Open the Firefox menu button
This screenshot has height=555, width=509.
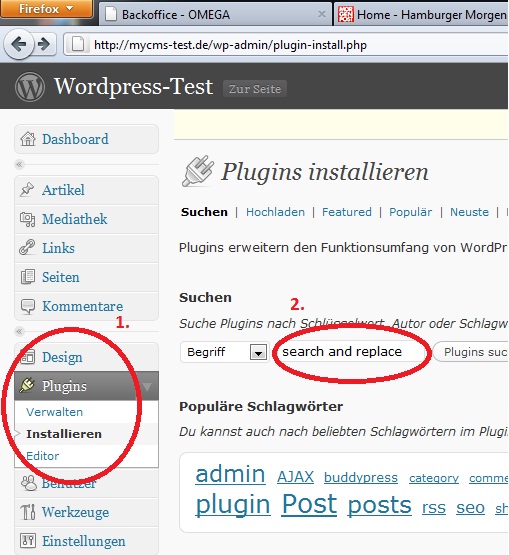point(46,8)
